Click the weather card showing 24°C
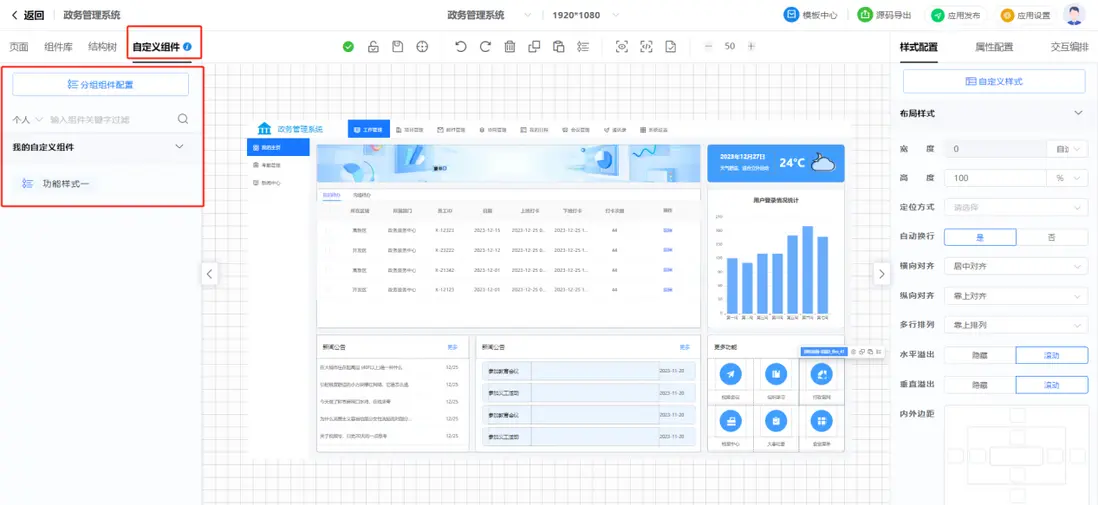Image resolution: width=1098 pixels, height=505 pixels. pyautogui.click(x=776, y=163)
